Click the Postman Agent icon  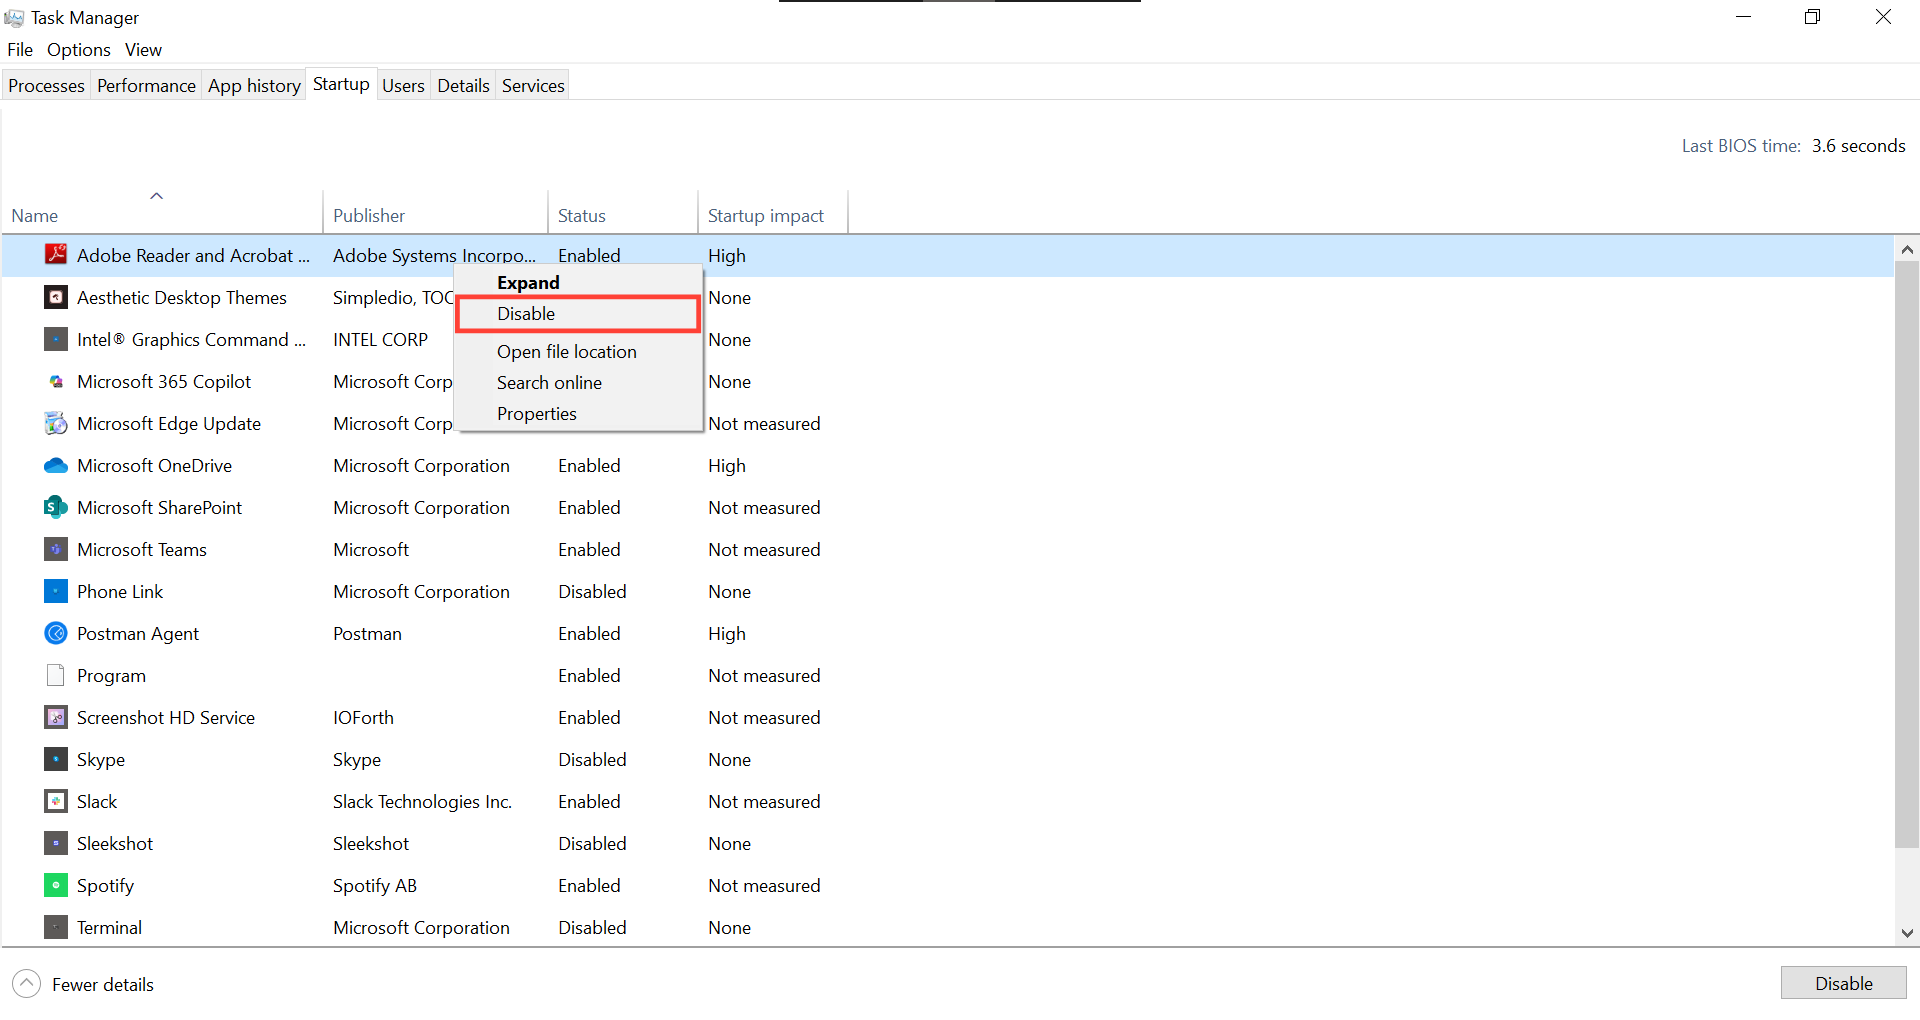coord(56,633)
